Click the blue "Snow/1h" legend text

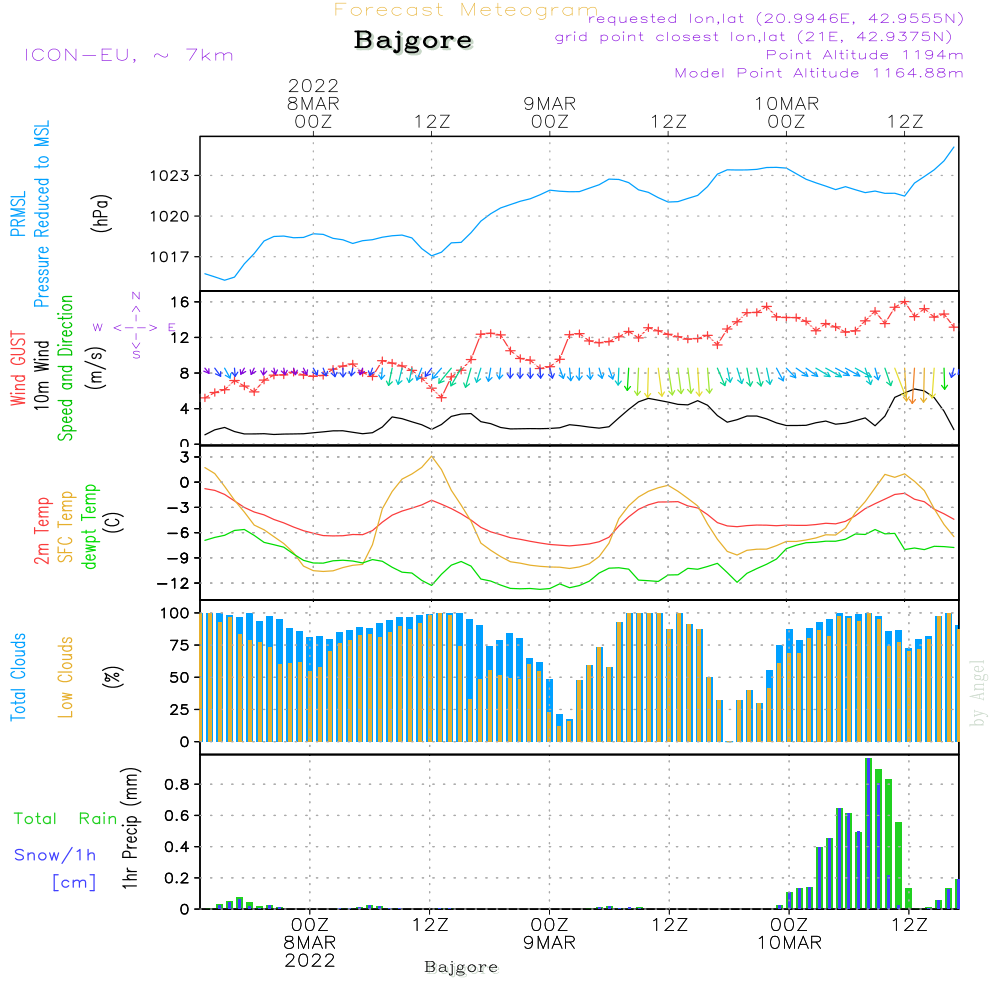tap(55, 855)
